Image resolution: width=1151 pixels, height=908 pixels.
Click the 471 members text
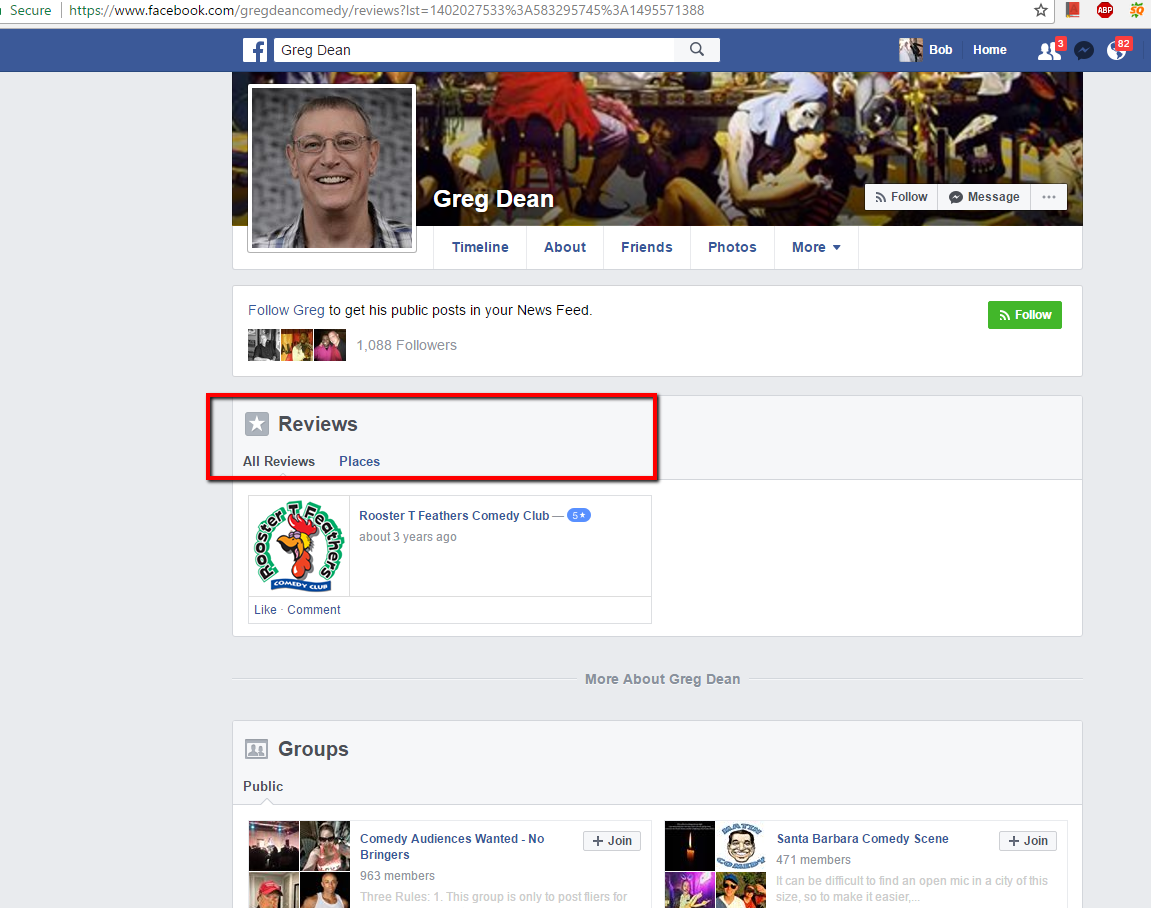pos(813,860)
